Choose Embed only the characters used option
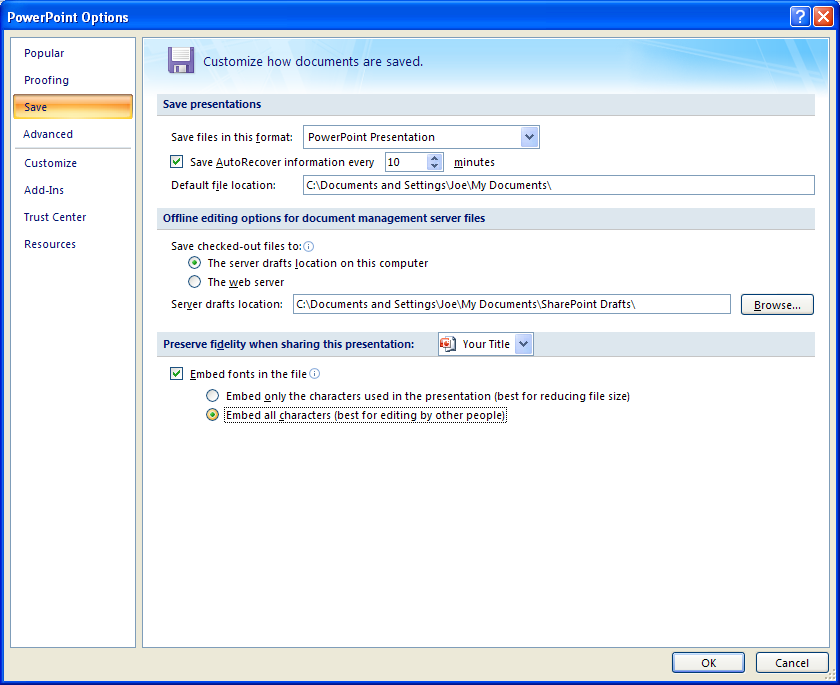Image resolution: width=840 pixels, height=685 pixels. coord(213,396)
